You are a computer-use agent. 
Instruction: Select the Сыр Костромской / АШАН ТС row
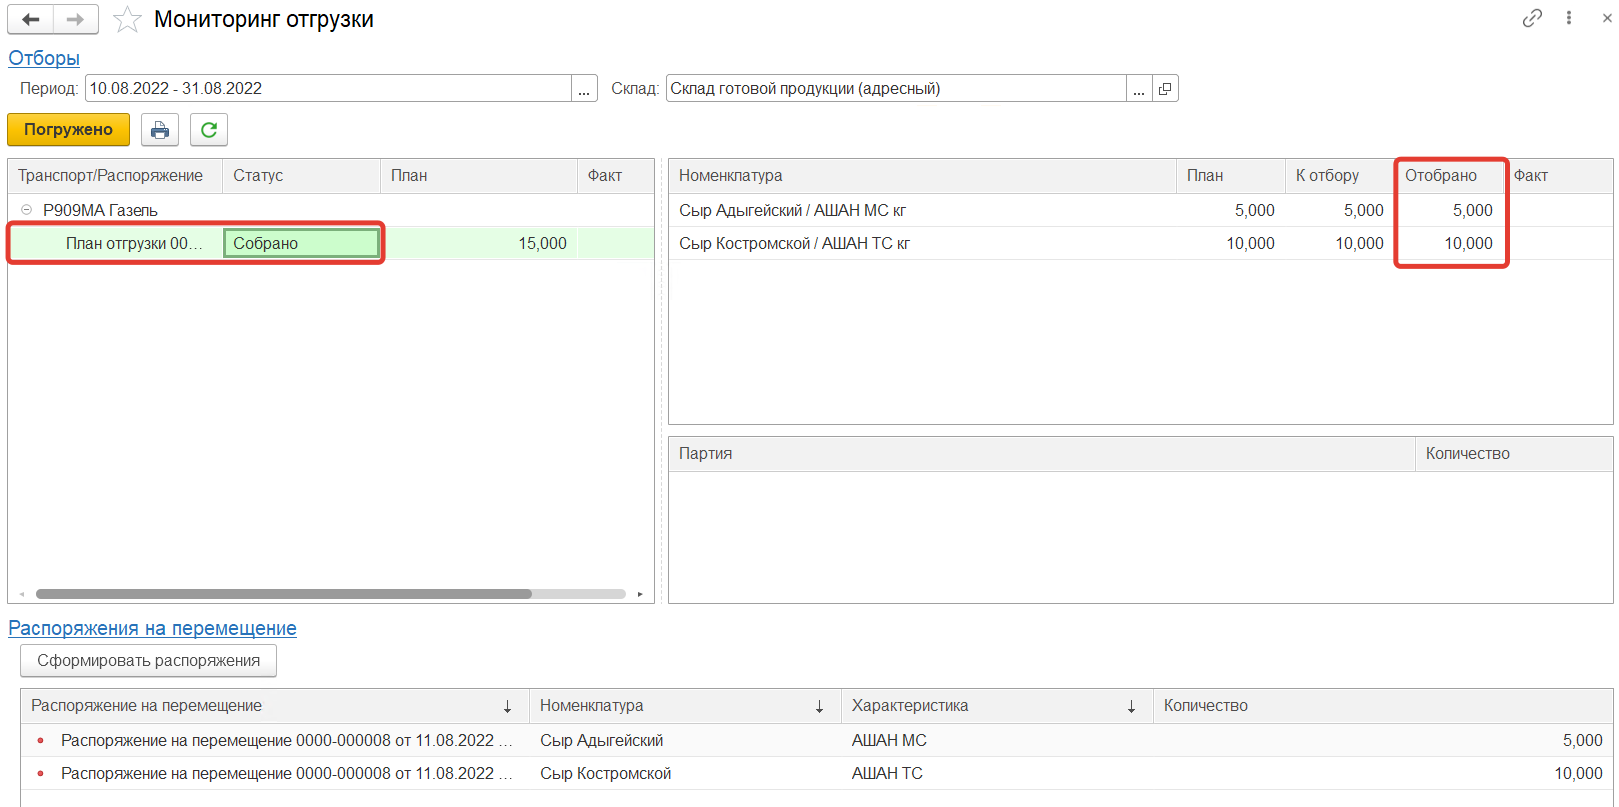point(795,243)
